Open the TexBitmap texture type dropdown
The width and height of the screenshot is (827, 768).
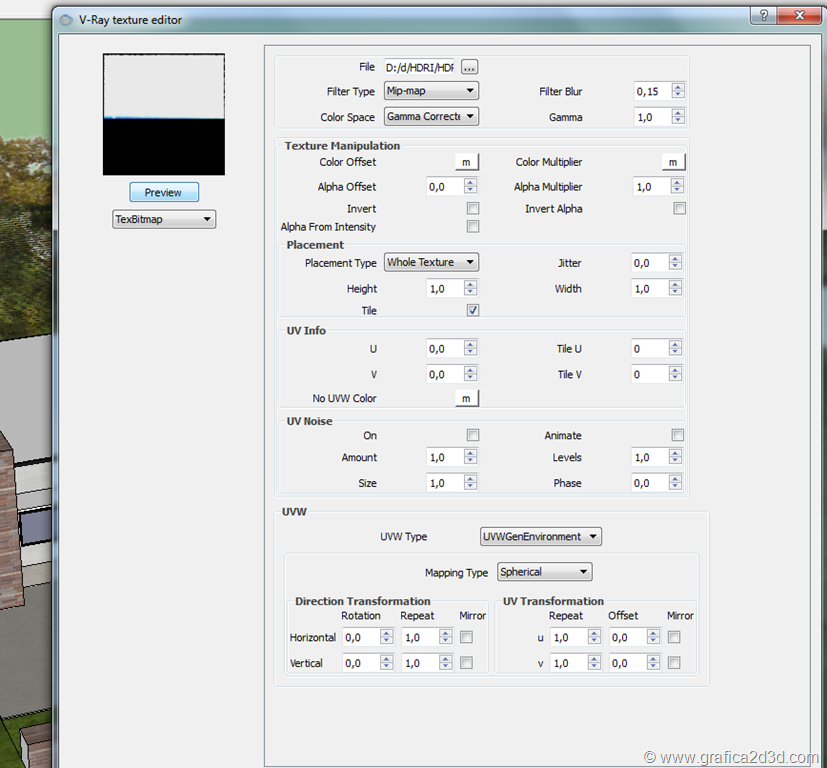click(164, 219)
